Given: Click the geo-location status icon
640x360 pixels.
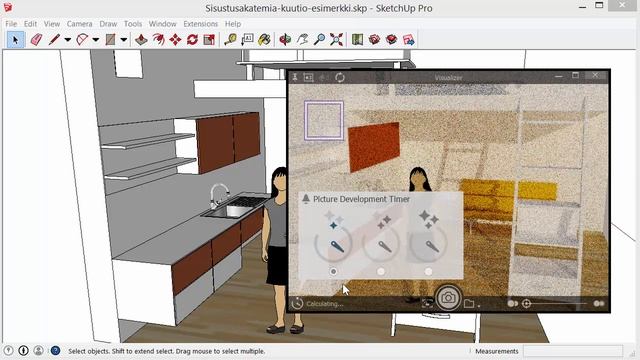Looking at the screenshot, I should 9,351.
